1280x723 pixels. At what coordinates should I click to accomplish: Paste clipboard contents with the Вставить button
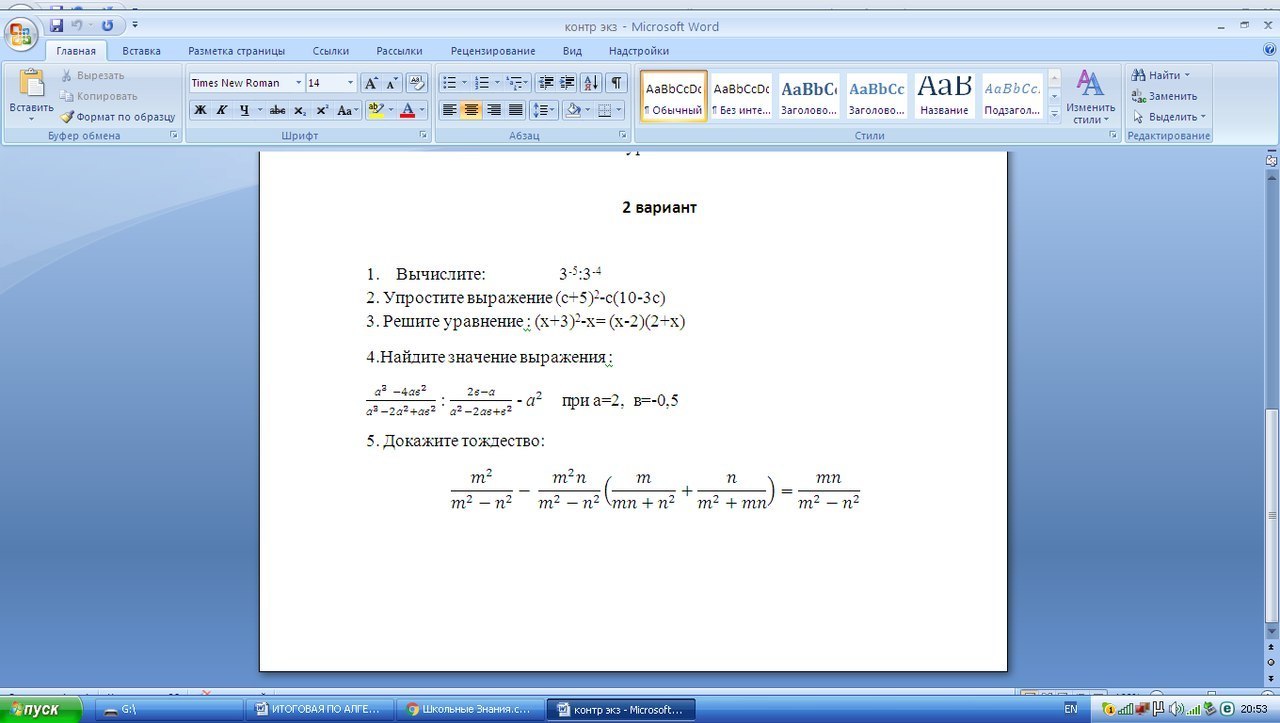[31, 95]
